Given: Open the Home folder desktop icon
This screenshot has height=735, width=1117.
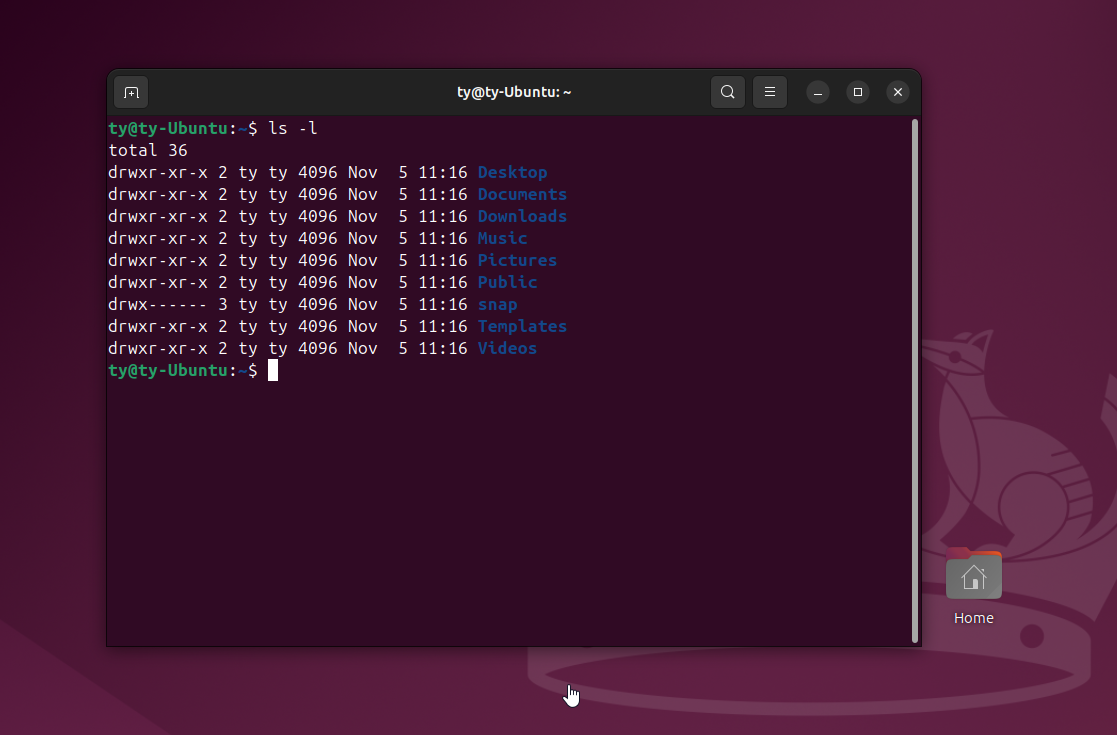Looking at the screenshot, I should [974, 575].
